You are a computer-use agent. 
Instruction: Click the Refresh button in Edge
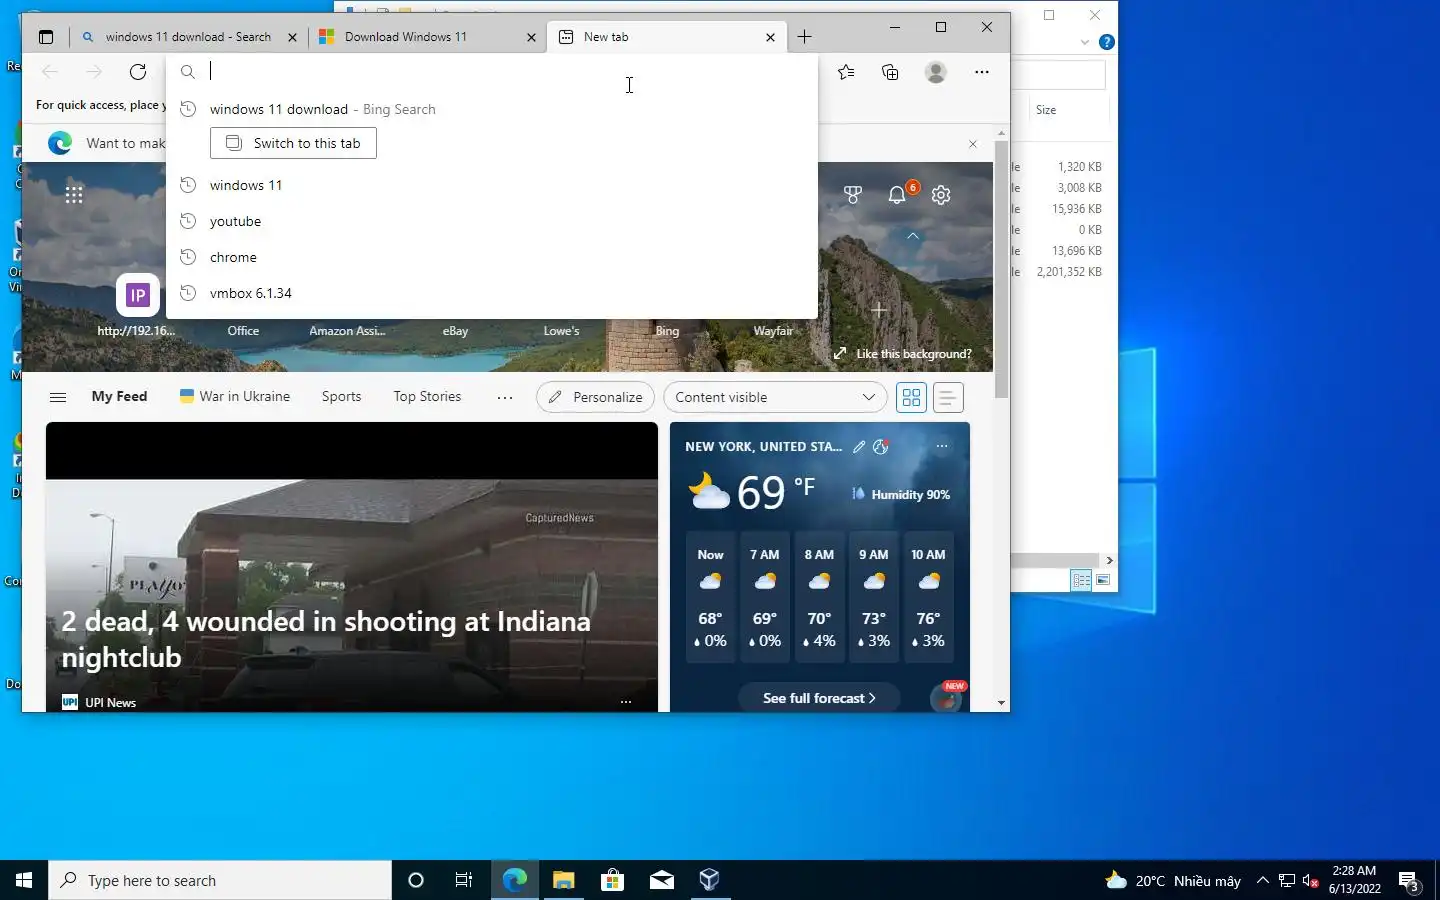138,72
